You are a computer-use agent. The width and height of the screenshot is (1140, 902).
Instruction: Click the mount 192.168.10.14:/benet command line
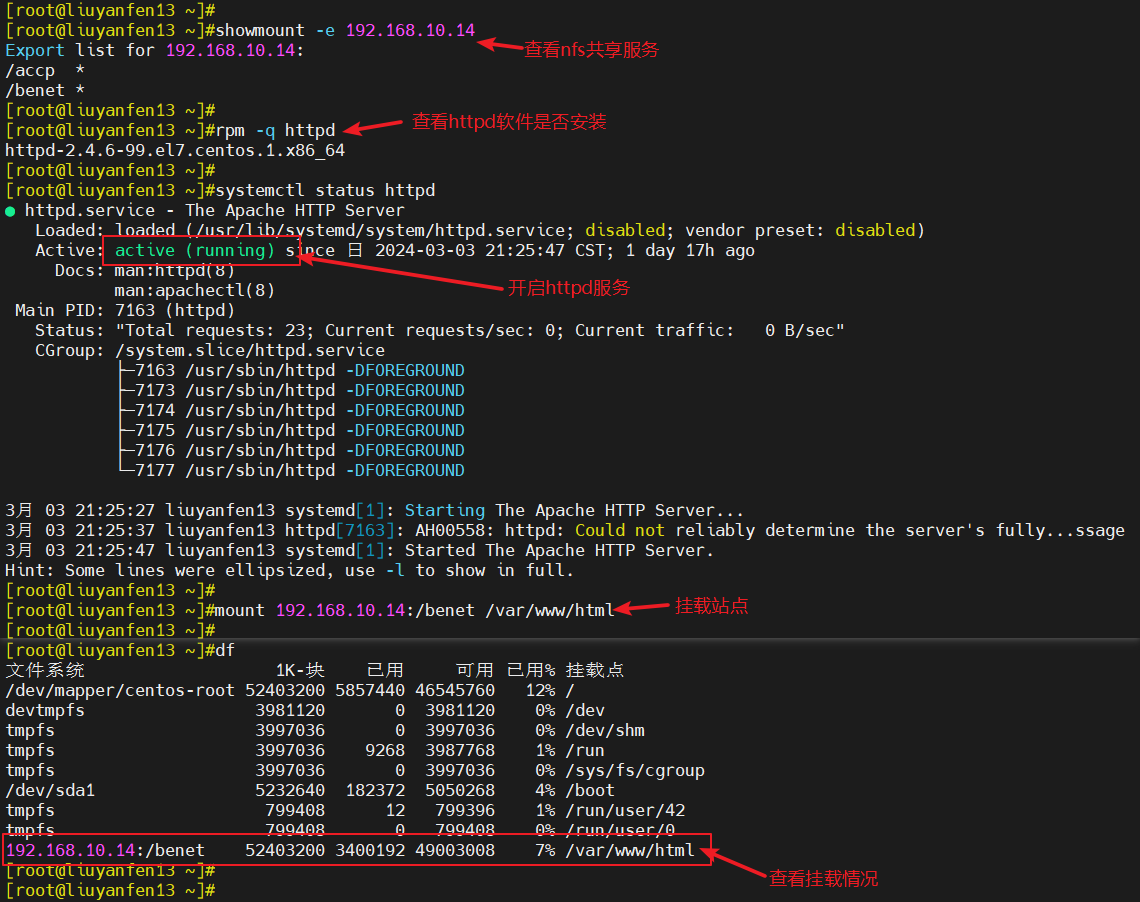pos(414,610)
